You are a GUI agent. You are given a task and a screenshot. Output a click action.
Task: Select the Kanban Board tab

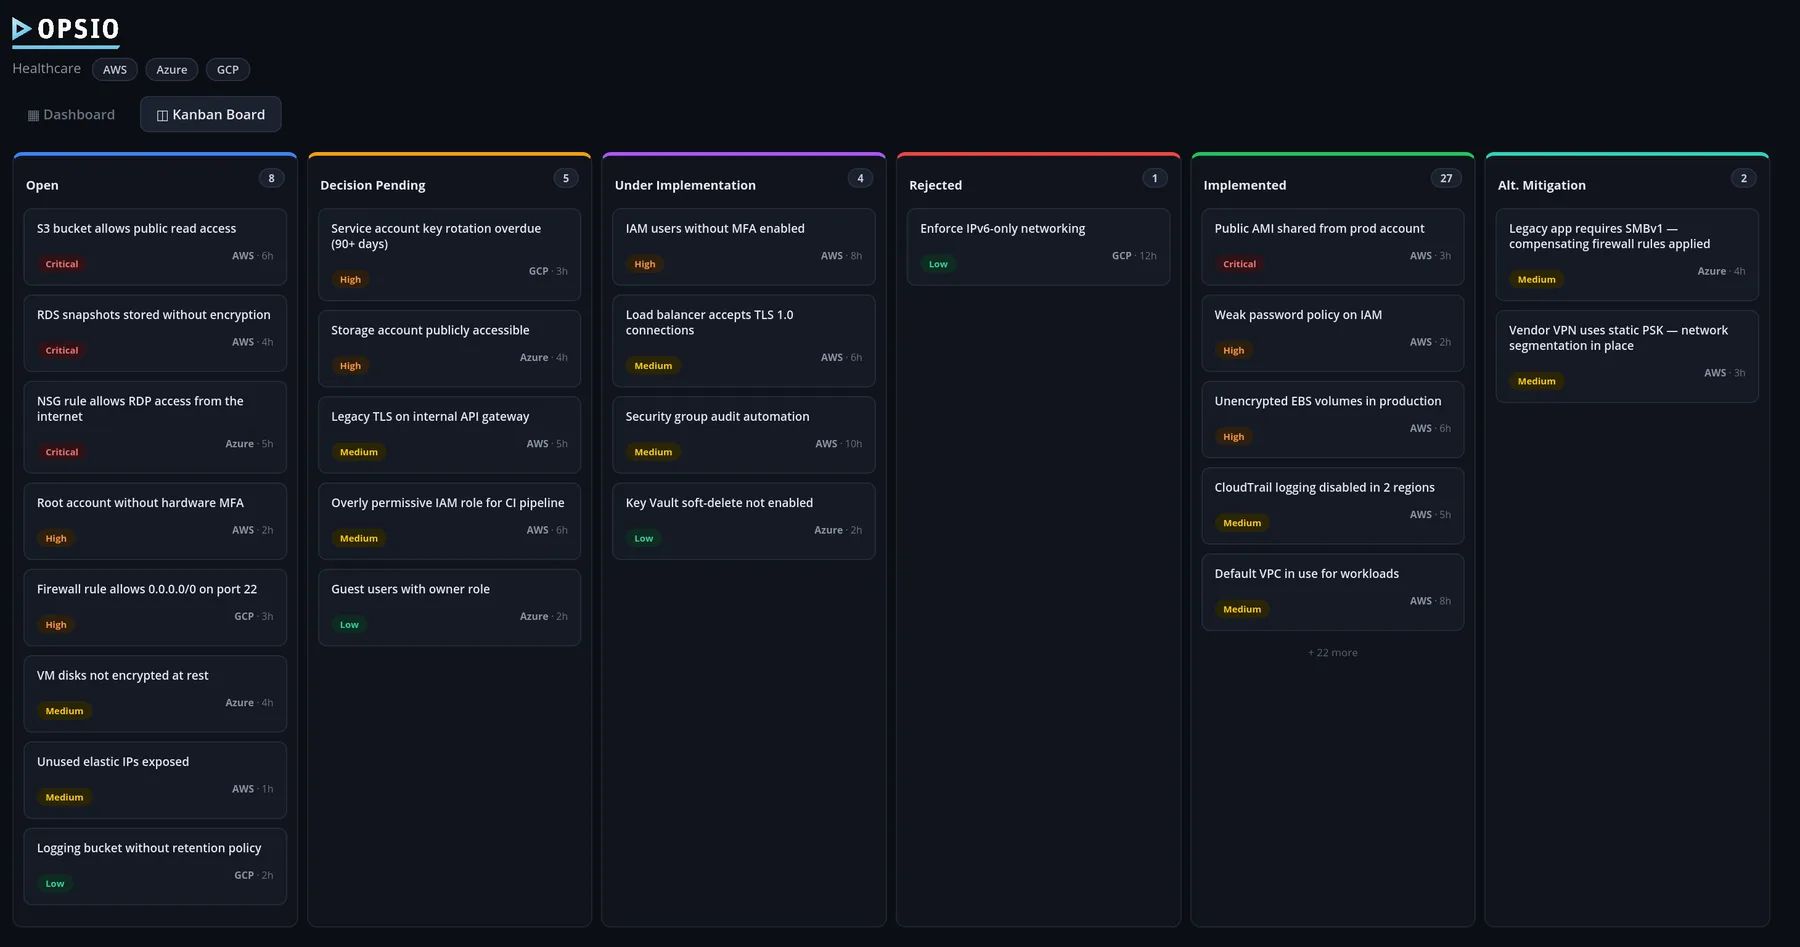point(211,115)
